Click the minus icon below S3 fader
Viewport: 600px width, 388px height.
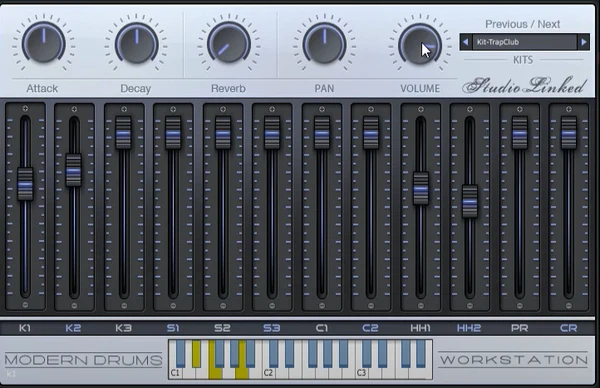(x=272, y=306)
